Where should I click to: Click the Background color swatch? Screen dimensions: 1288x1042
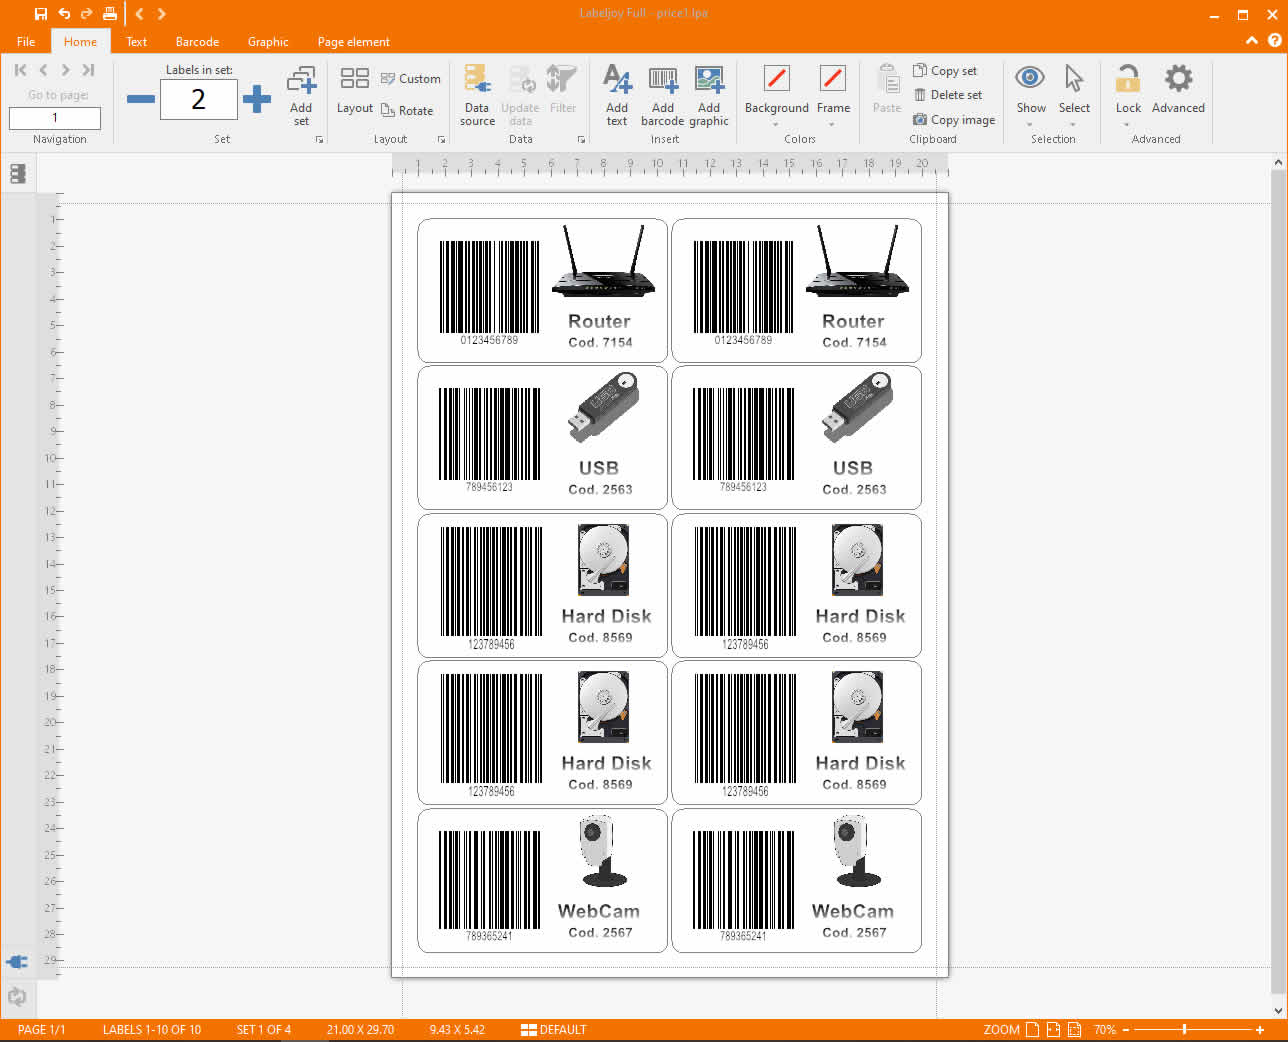click(x=776, y=78)
